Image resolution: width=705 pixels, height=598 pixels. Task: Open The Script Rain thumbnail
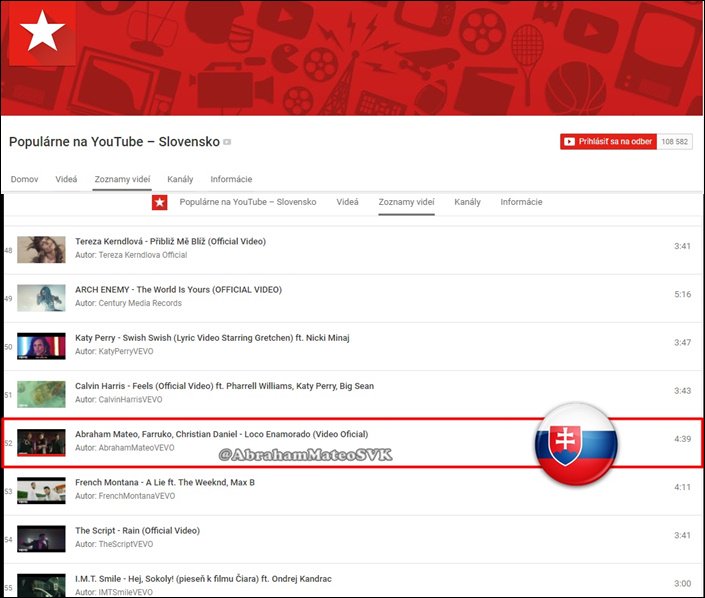tap(41, 539)
